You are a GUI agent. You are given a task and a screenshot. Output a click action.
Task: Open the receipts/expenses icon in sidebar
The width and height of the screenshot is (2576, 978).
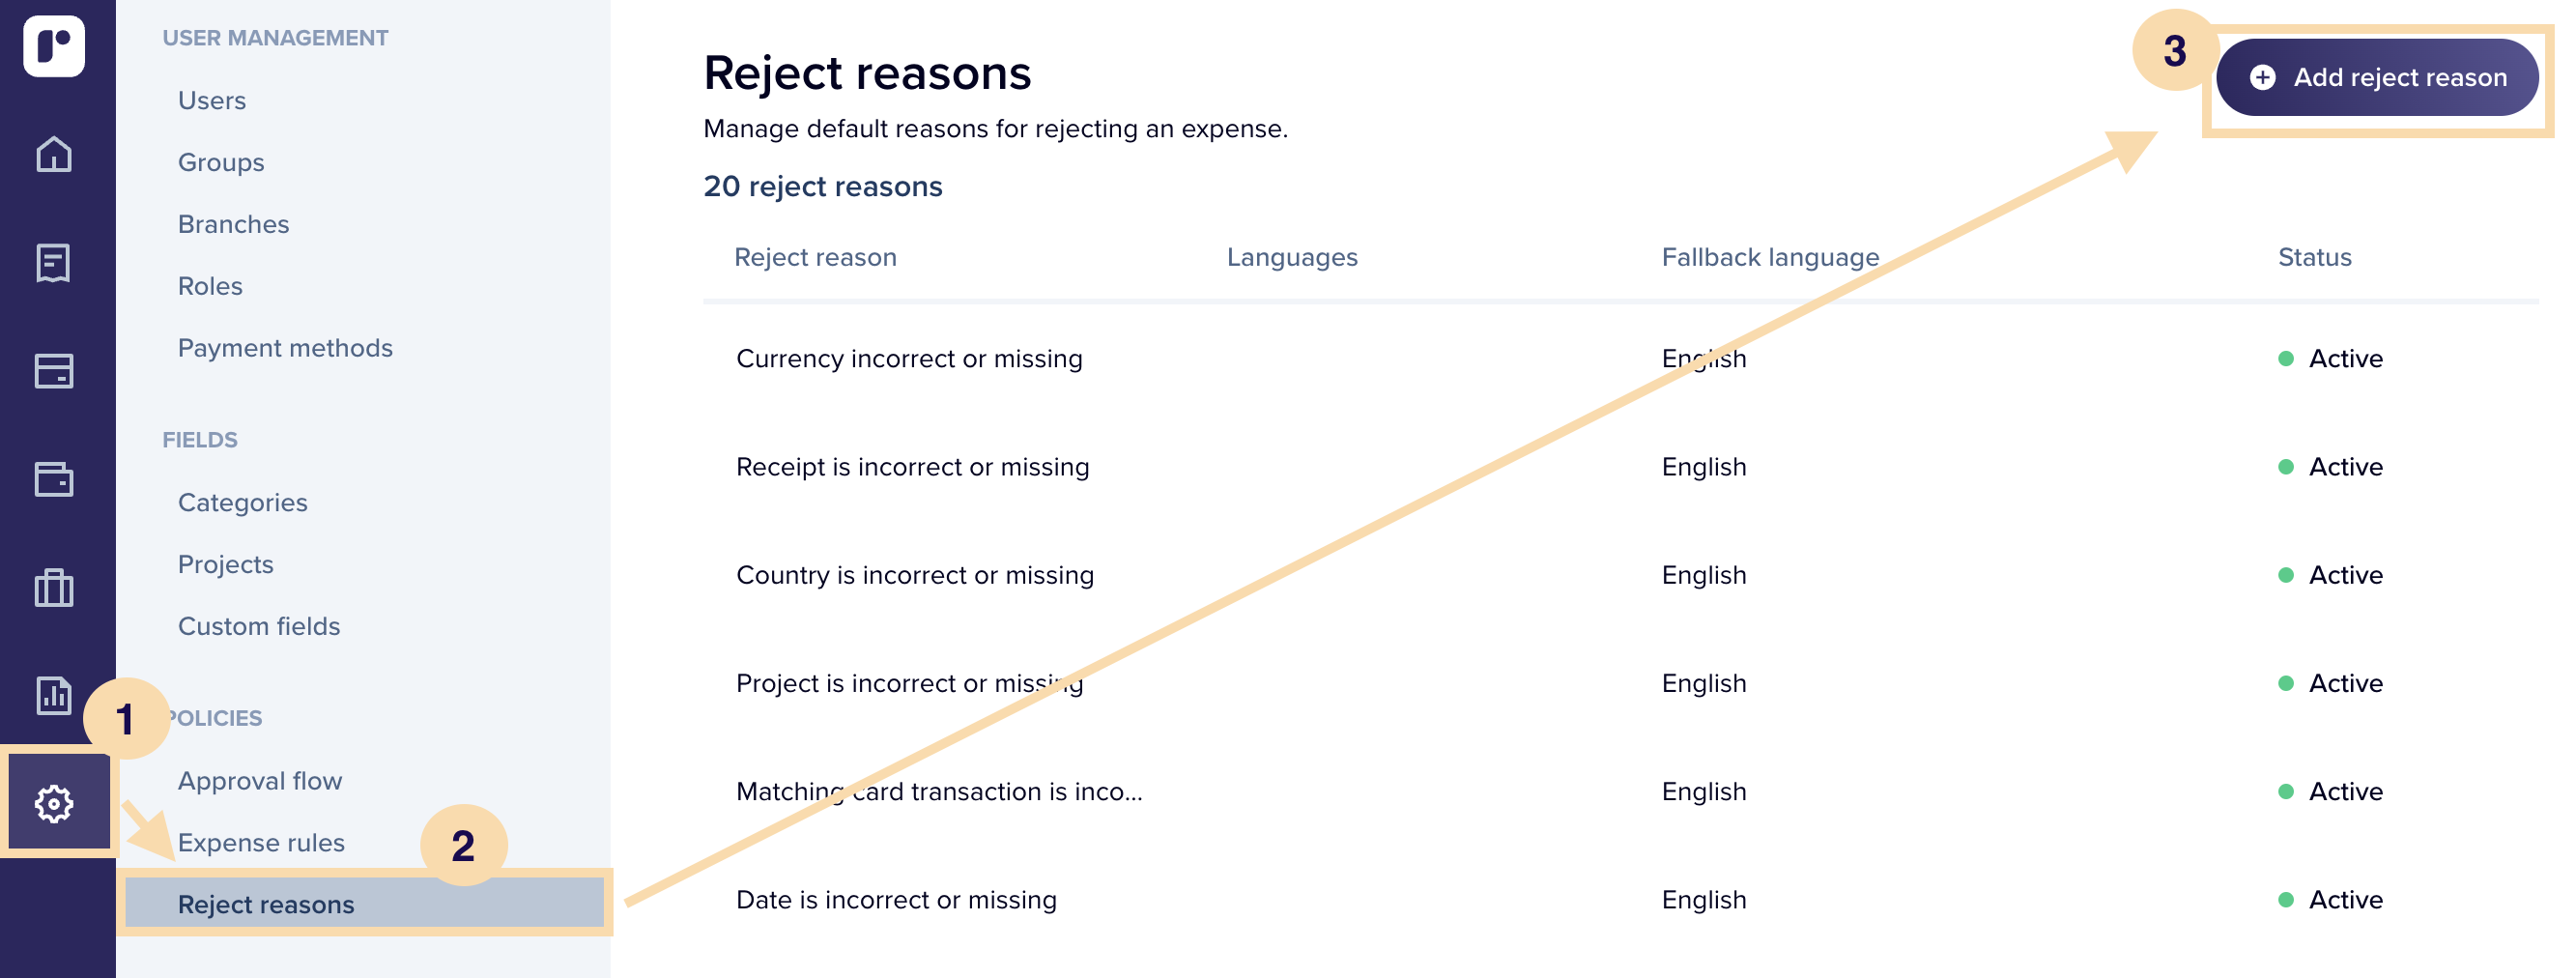click(54, 263)
